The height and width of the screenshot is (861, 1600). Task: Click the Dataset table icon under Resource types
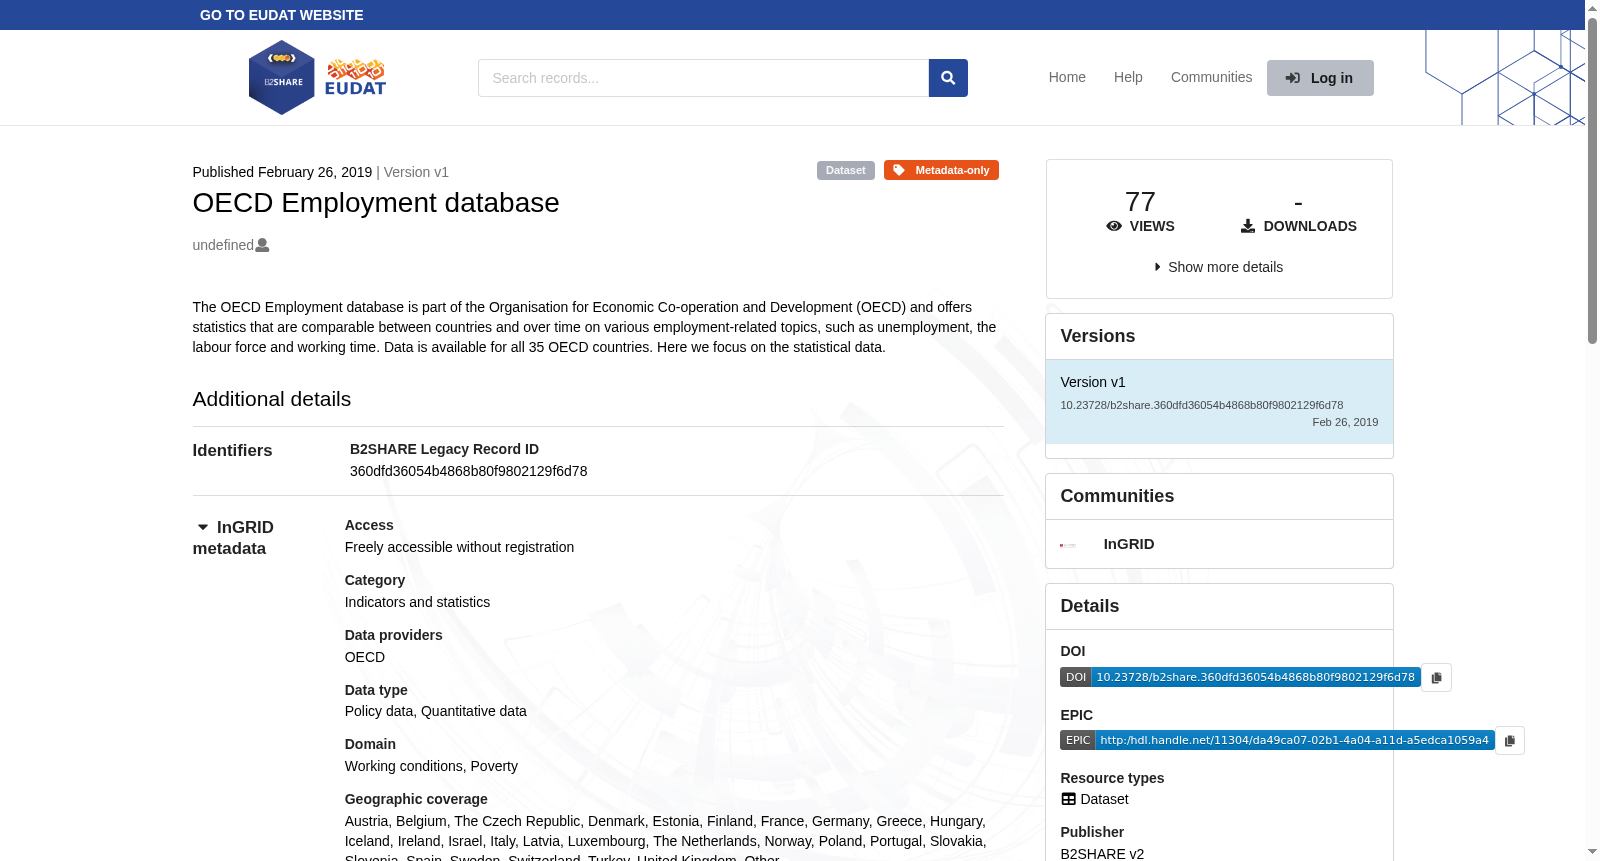point(1068,799)
